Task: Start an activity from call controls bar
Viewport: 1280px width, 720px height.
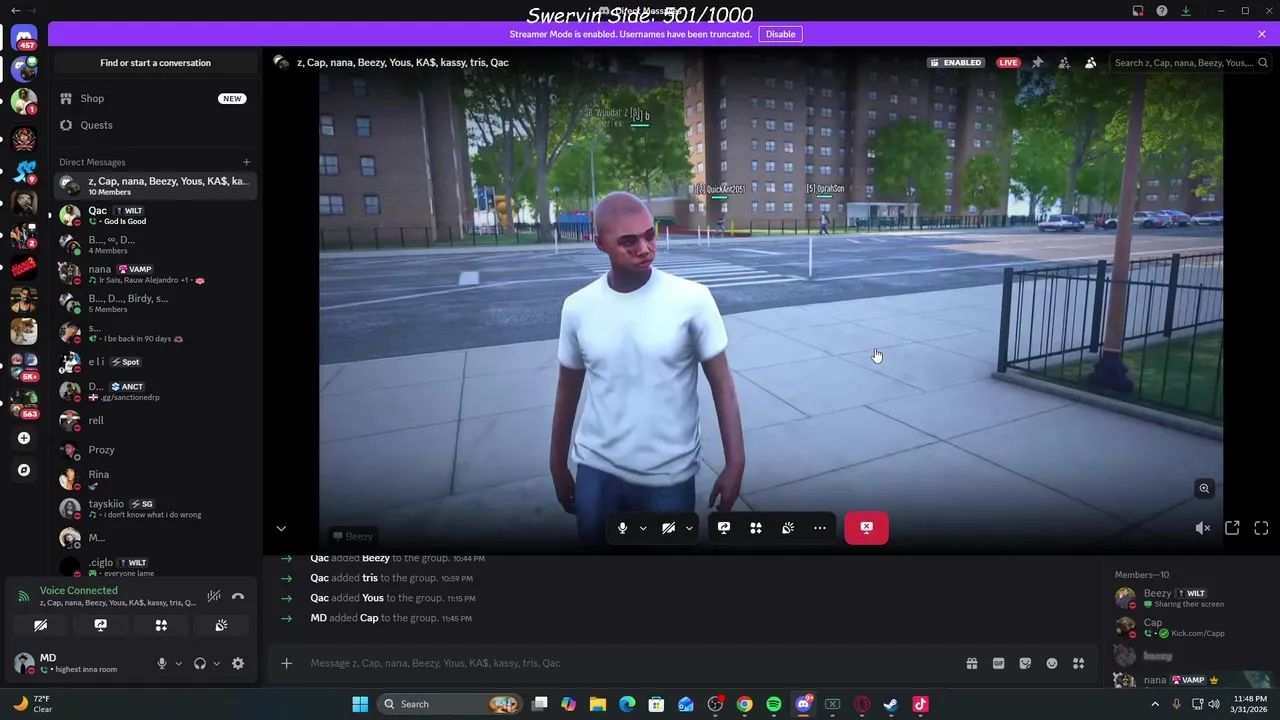Action: 756,528
